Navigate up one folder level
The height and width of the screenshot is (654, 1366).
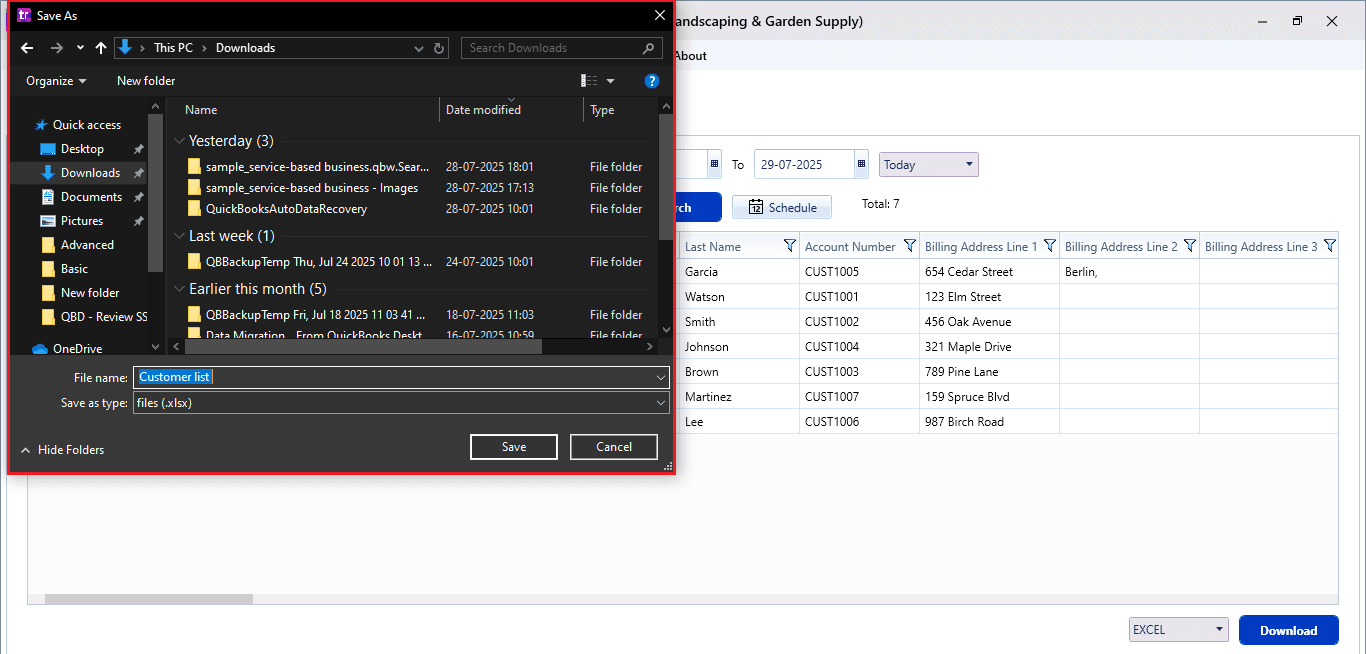tap(101, 47)
